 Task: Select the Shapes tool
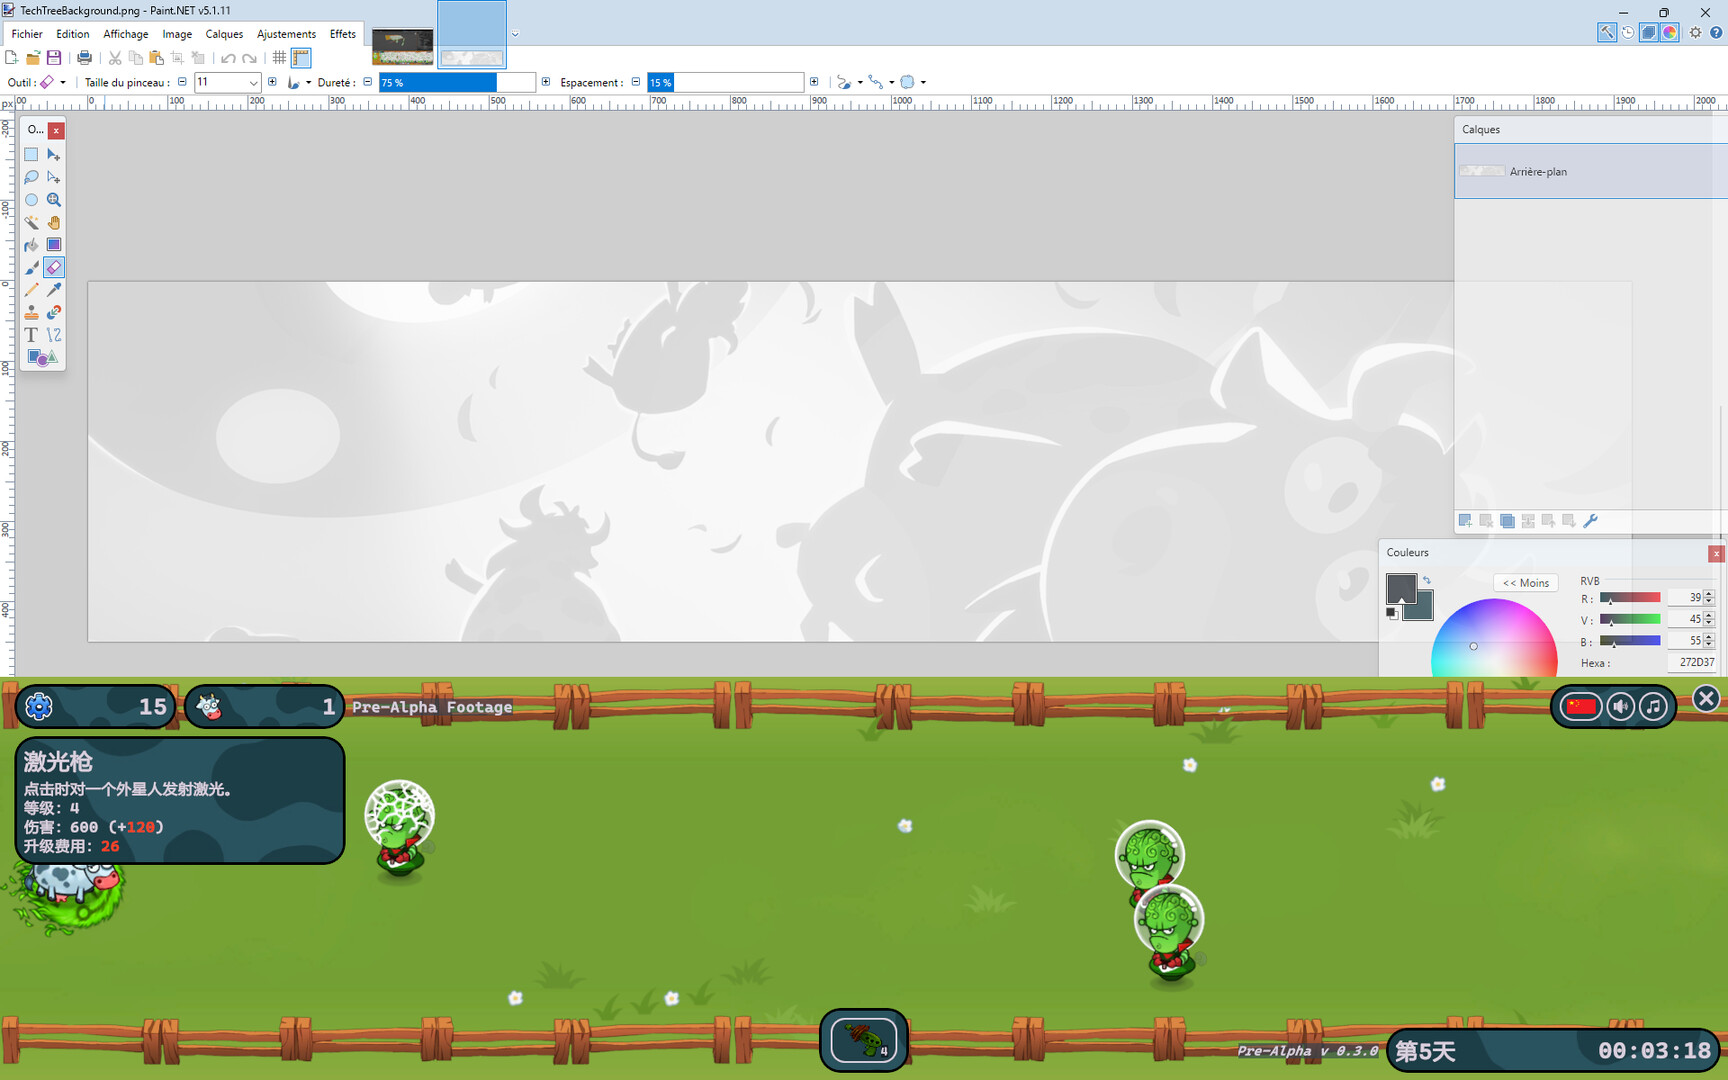[42, 357]
